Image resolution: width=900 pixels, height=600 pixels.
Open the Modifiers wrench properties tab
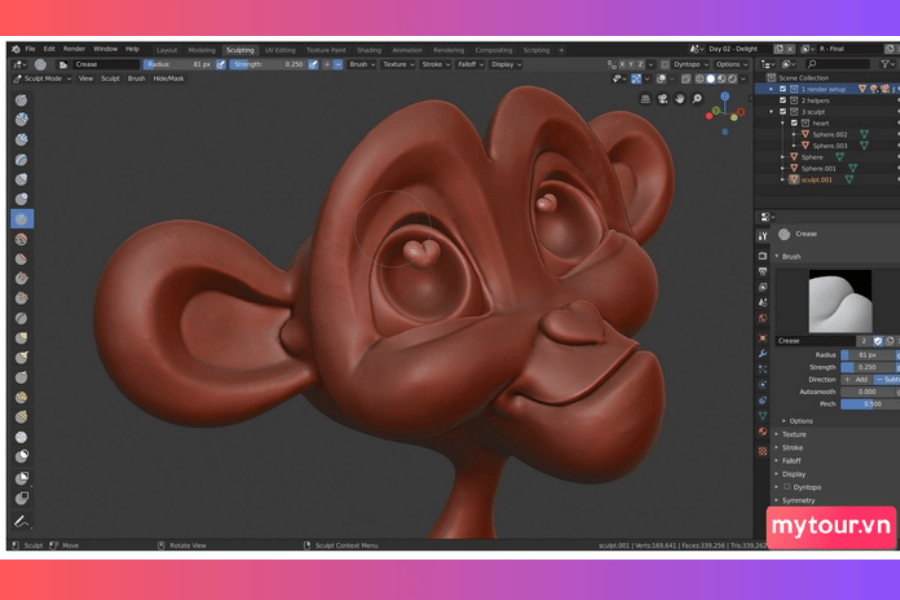pyautogui.click(x=763, y=354)
